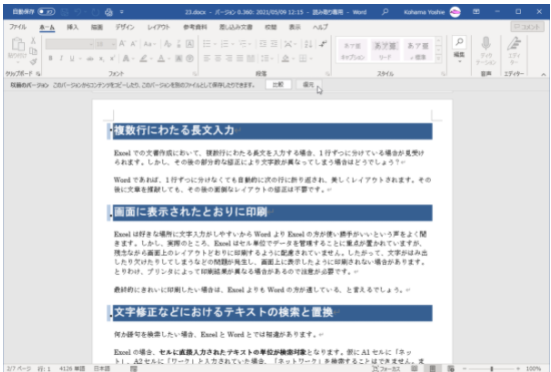Toggle Bold formatting
The width and height of the screenshot is (551, 372).
click(x=50, y=58)
